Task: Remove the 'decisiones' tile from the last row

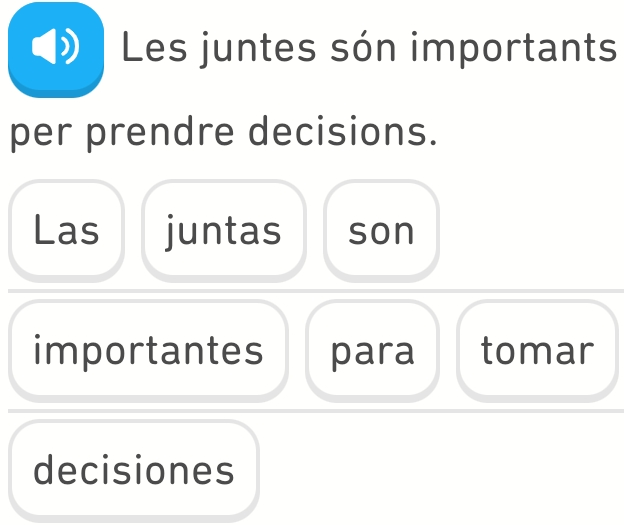Action: click(x=134, y=470)
